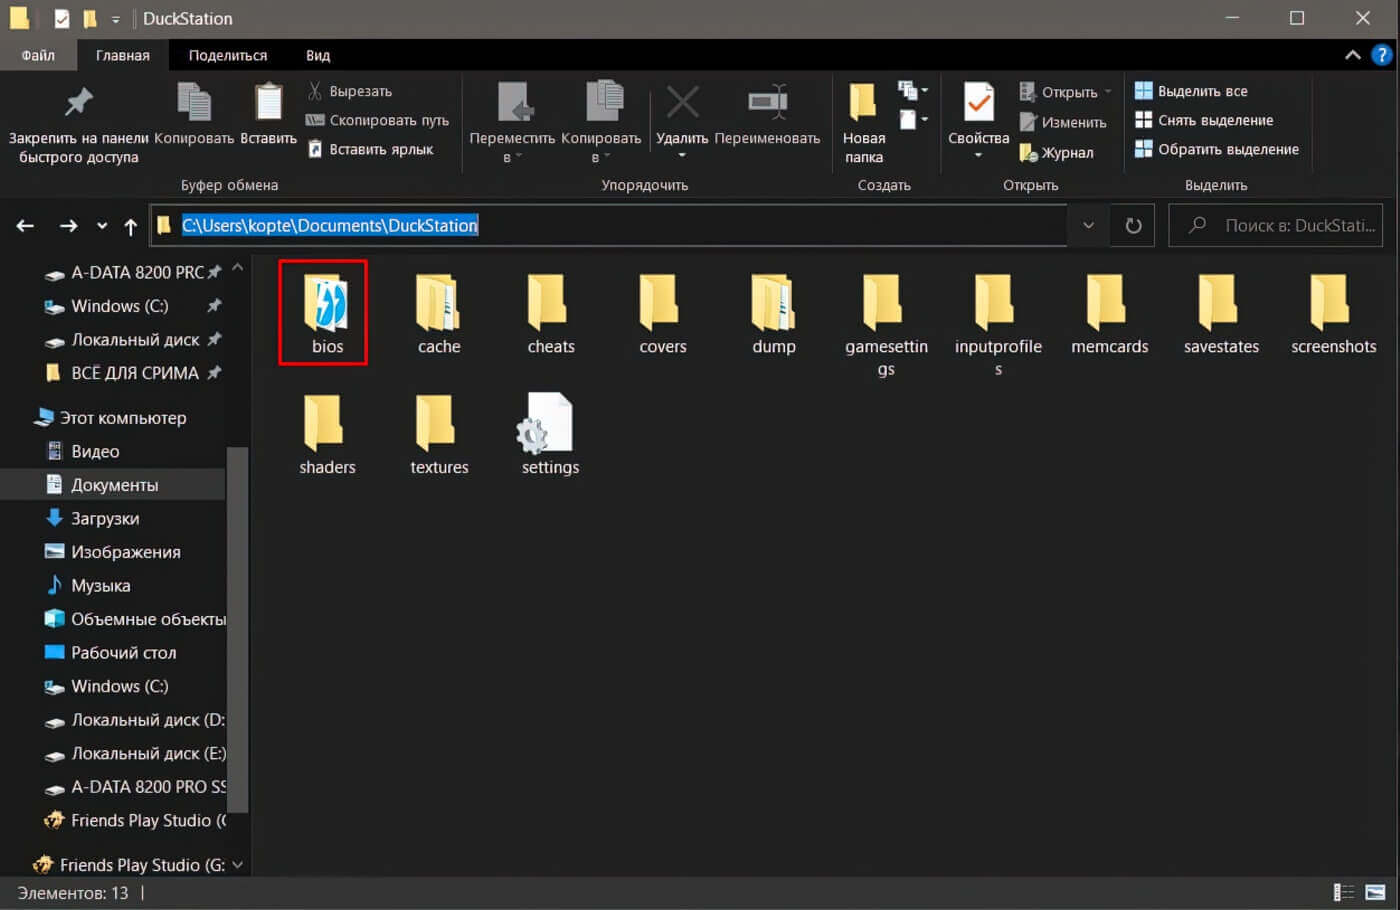Click the Rename (Переименовать) ribbon icon

point(767,102)
